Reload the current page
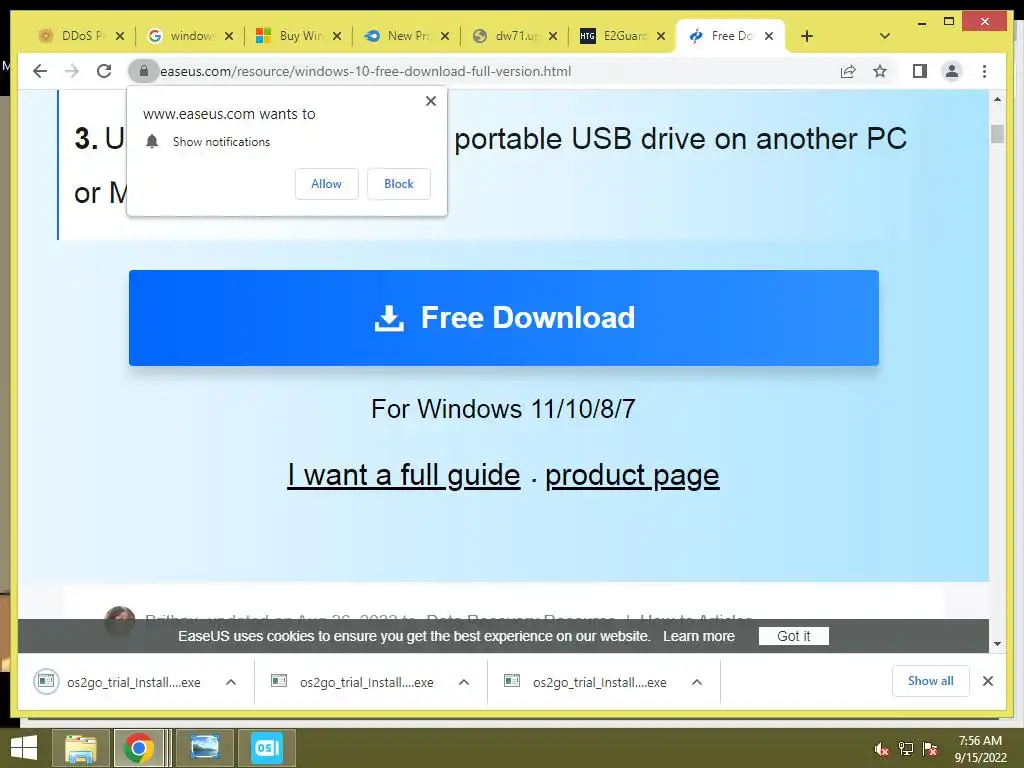 104,71
